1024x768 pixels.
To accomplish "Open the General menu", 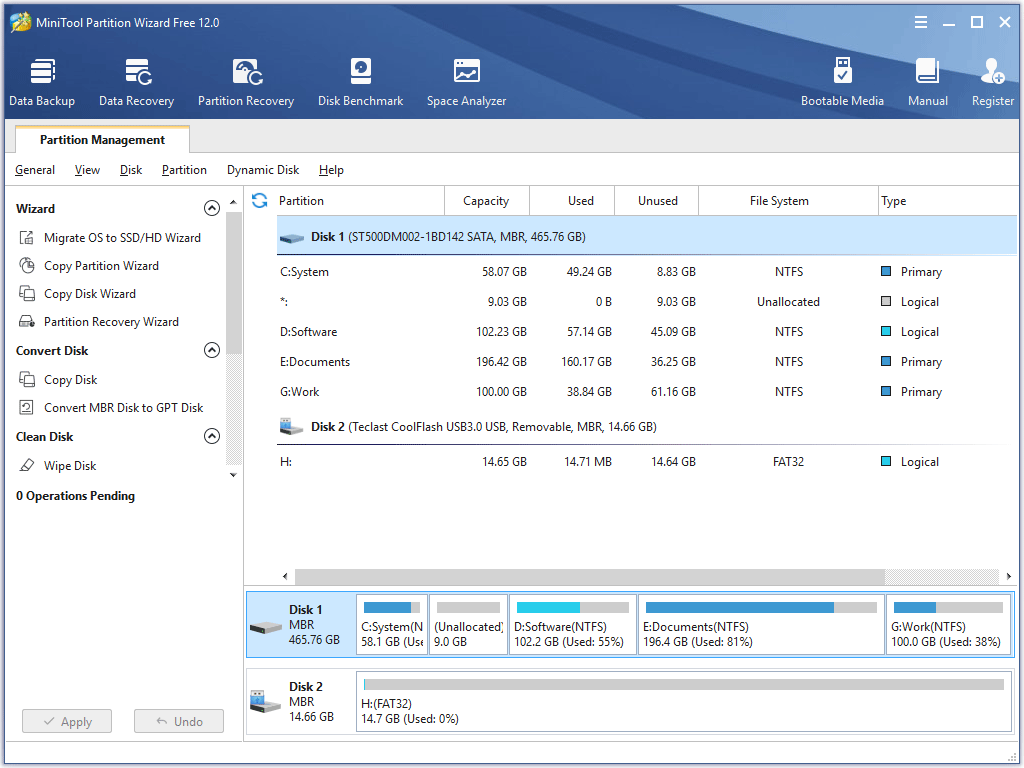I will [35, 170].
